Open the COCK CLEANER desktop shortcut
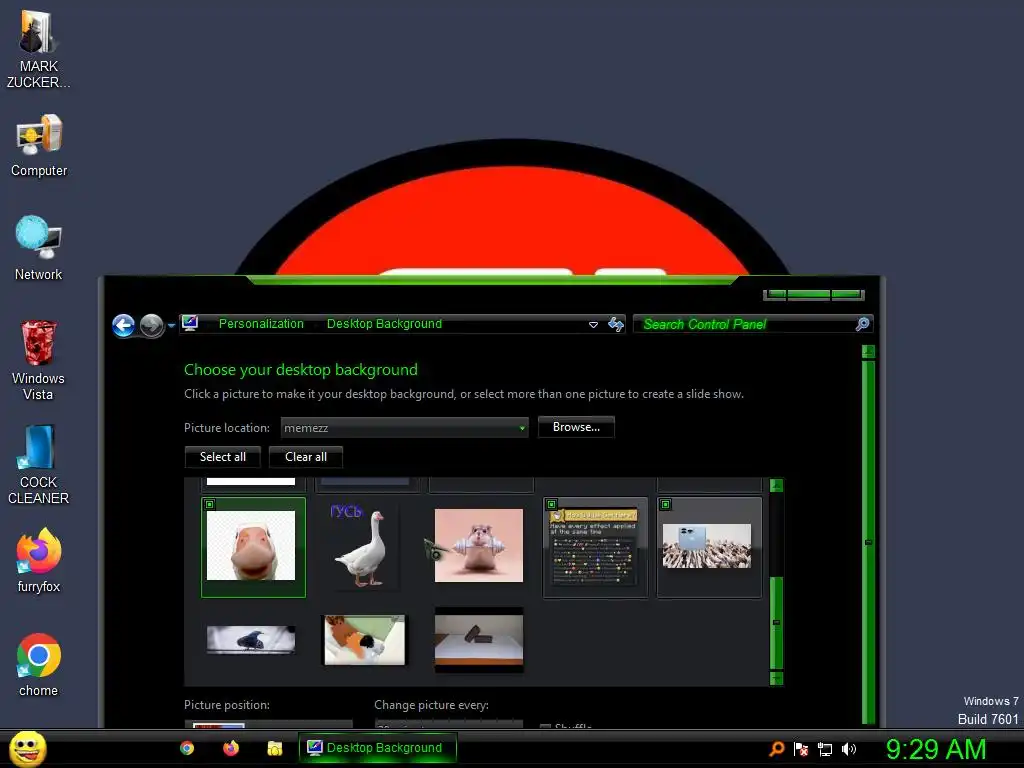The height and width of the screenshot is (768, 1024). (x=39, y=464)
